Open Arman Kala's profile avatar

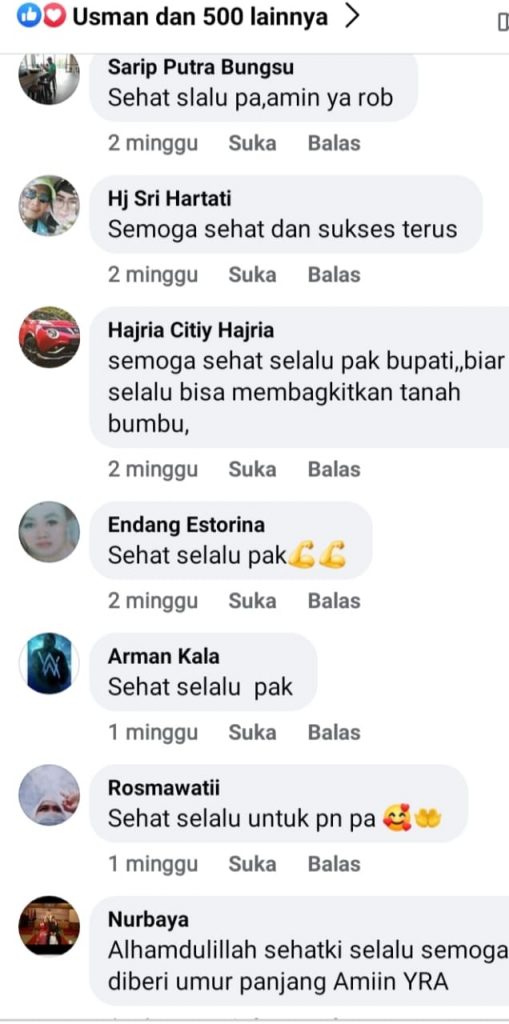(x=49, y=663)
